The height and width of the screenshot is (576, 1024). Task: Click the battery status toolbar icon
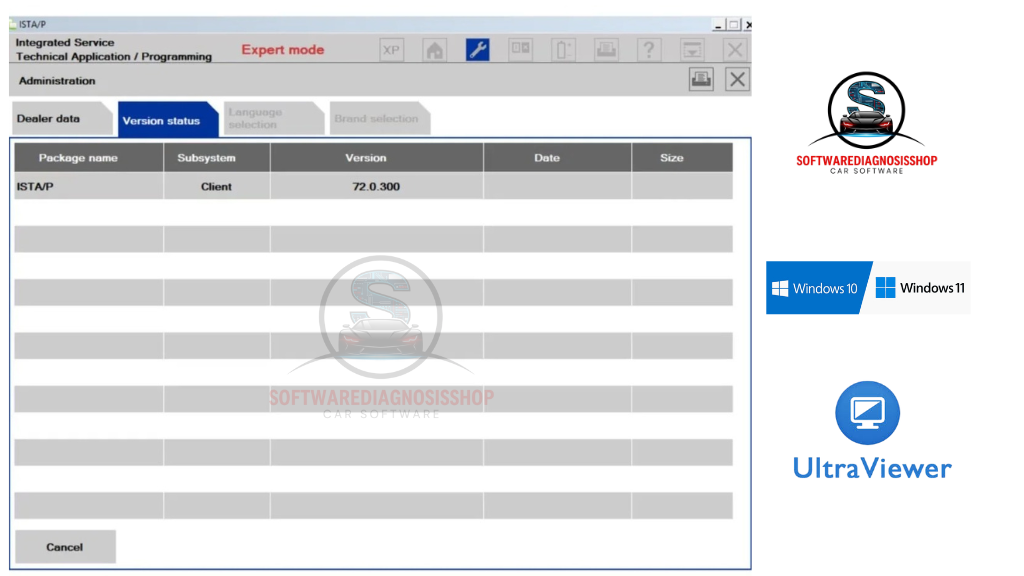pyautogui.click(x=563, y=50)
